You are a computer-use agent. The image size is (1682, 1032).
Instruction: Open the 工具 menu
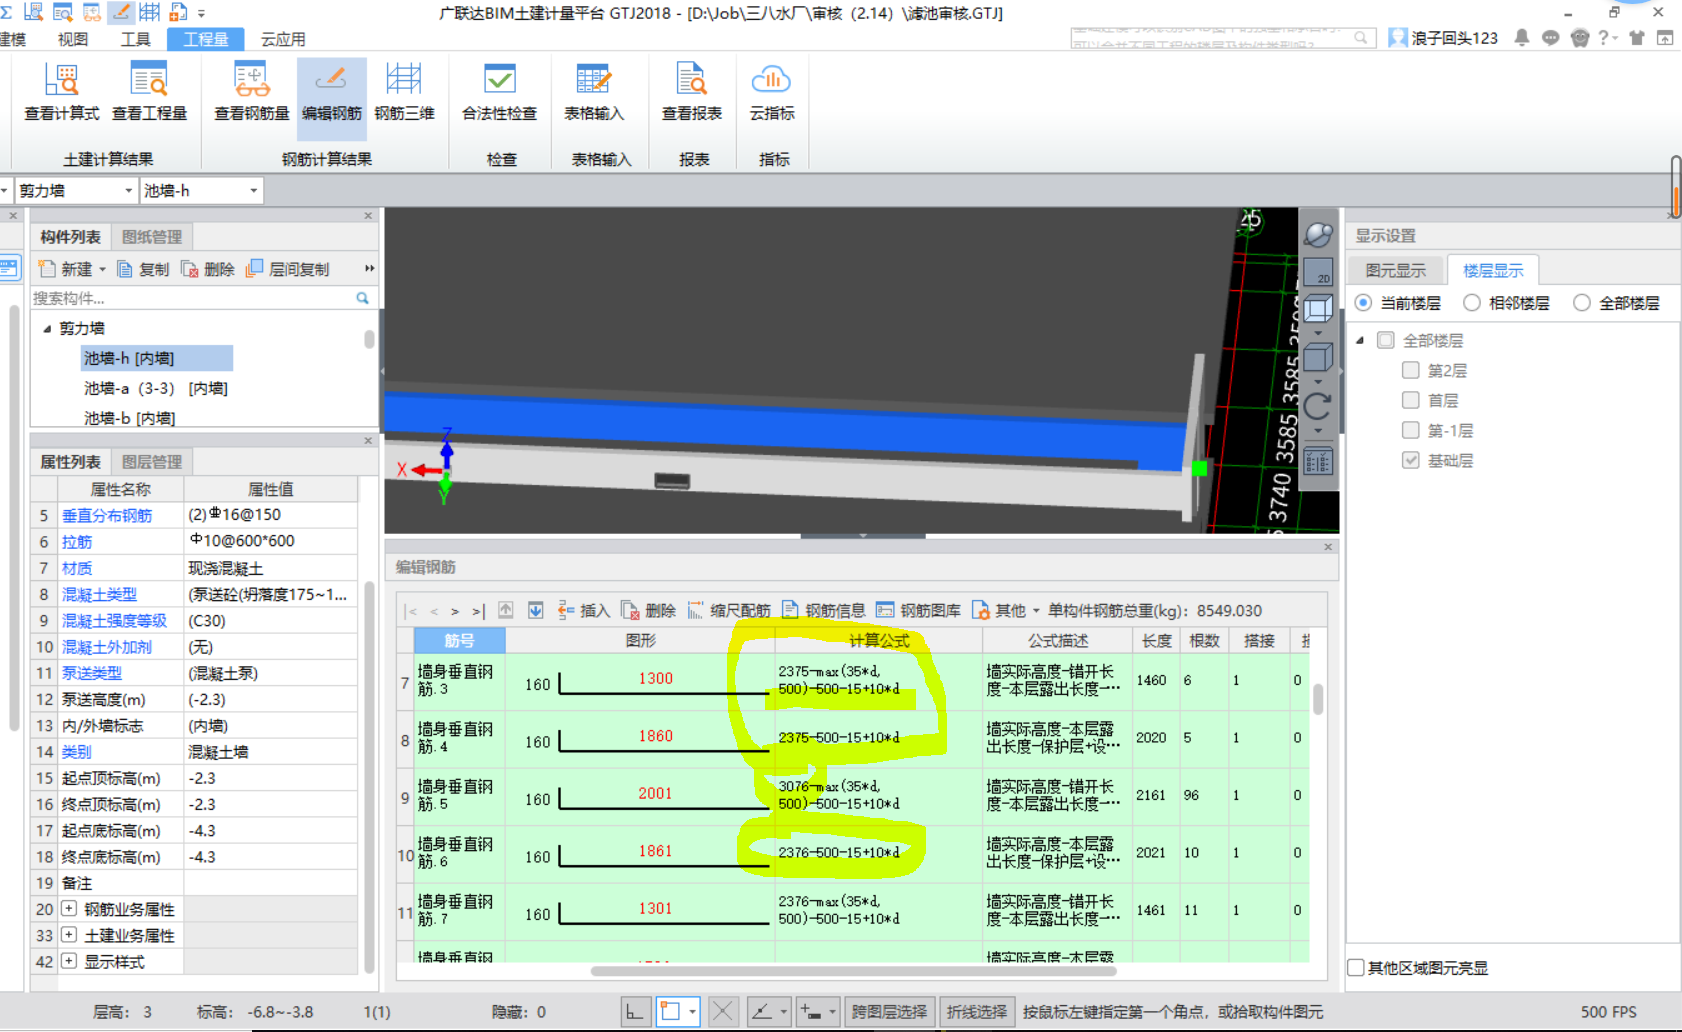click(136, 39)
